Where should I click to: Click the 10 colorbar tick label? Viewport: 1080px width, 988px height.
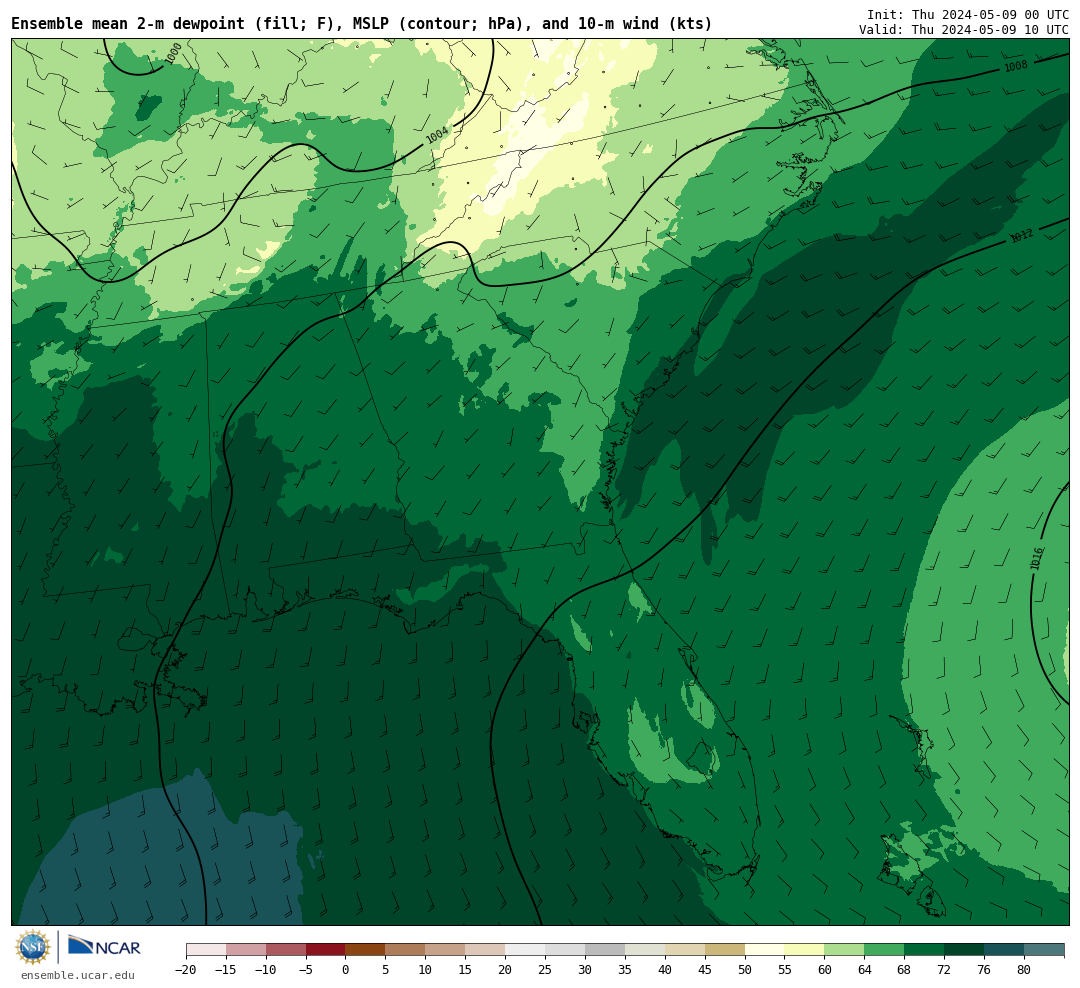pyautogui.click(x=426, y=970)
